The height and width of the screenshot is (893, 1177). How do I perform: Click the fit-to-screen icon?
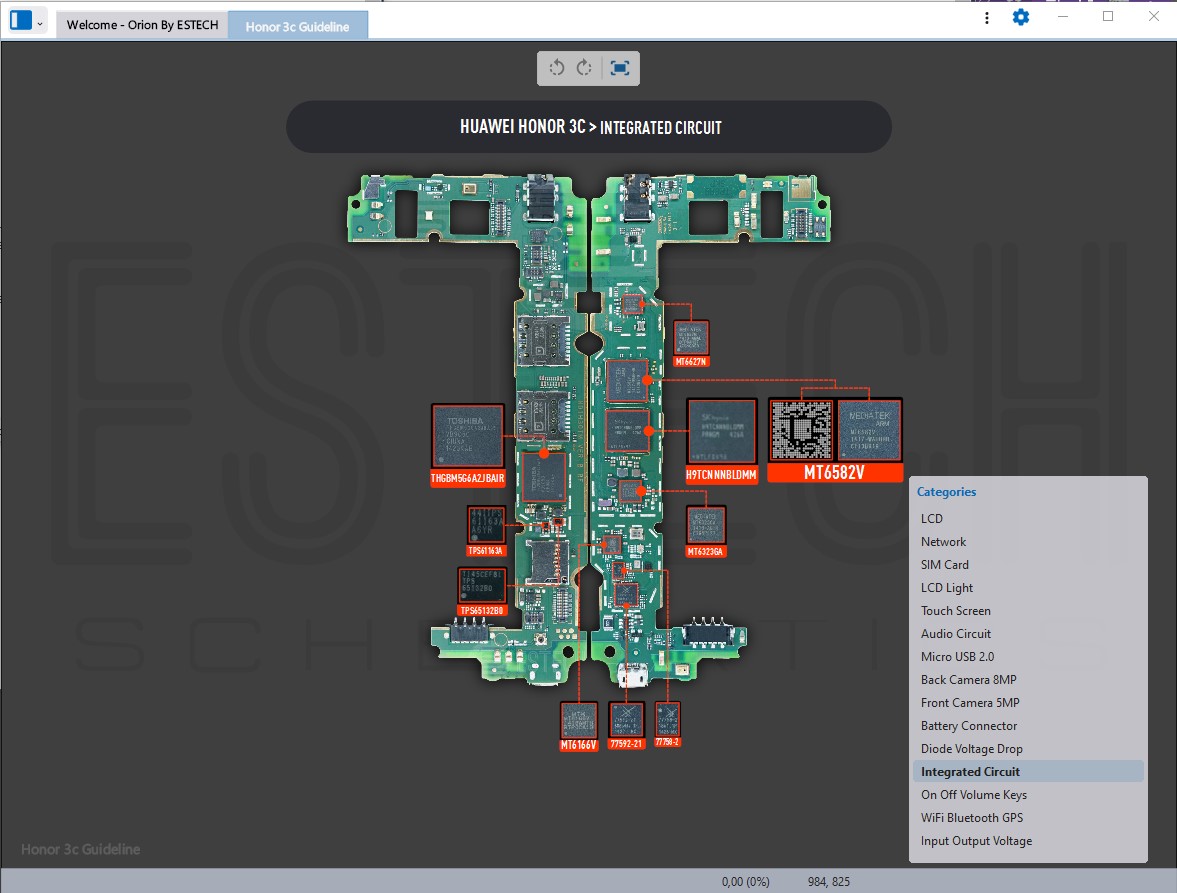(620, 68)
